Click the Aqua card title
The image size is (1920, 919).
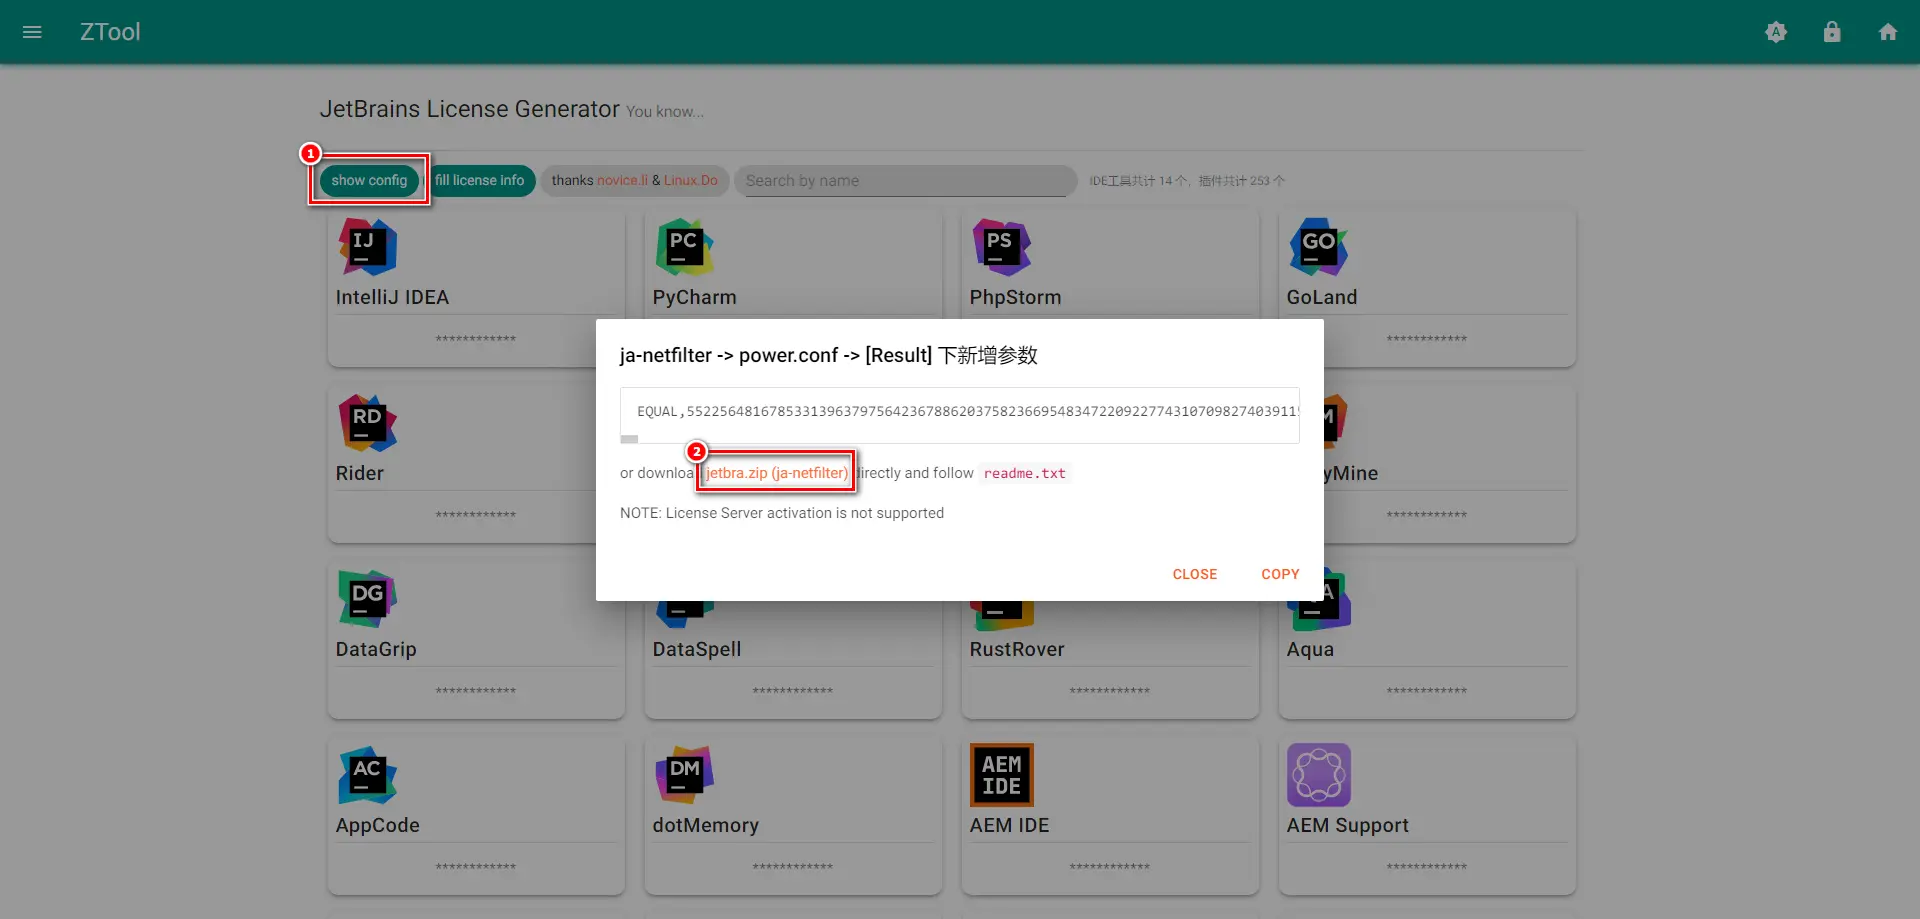(x=1310, y=649)
